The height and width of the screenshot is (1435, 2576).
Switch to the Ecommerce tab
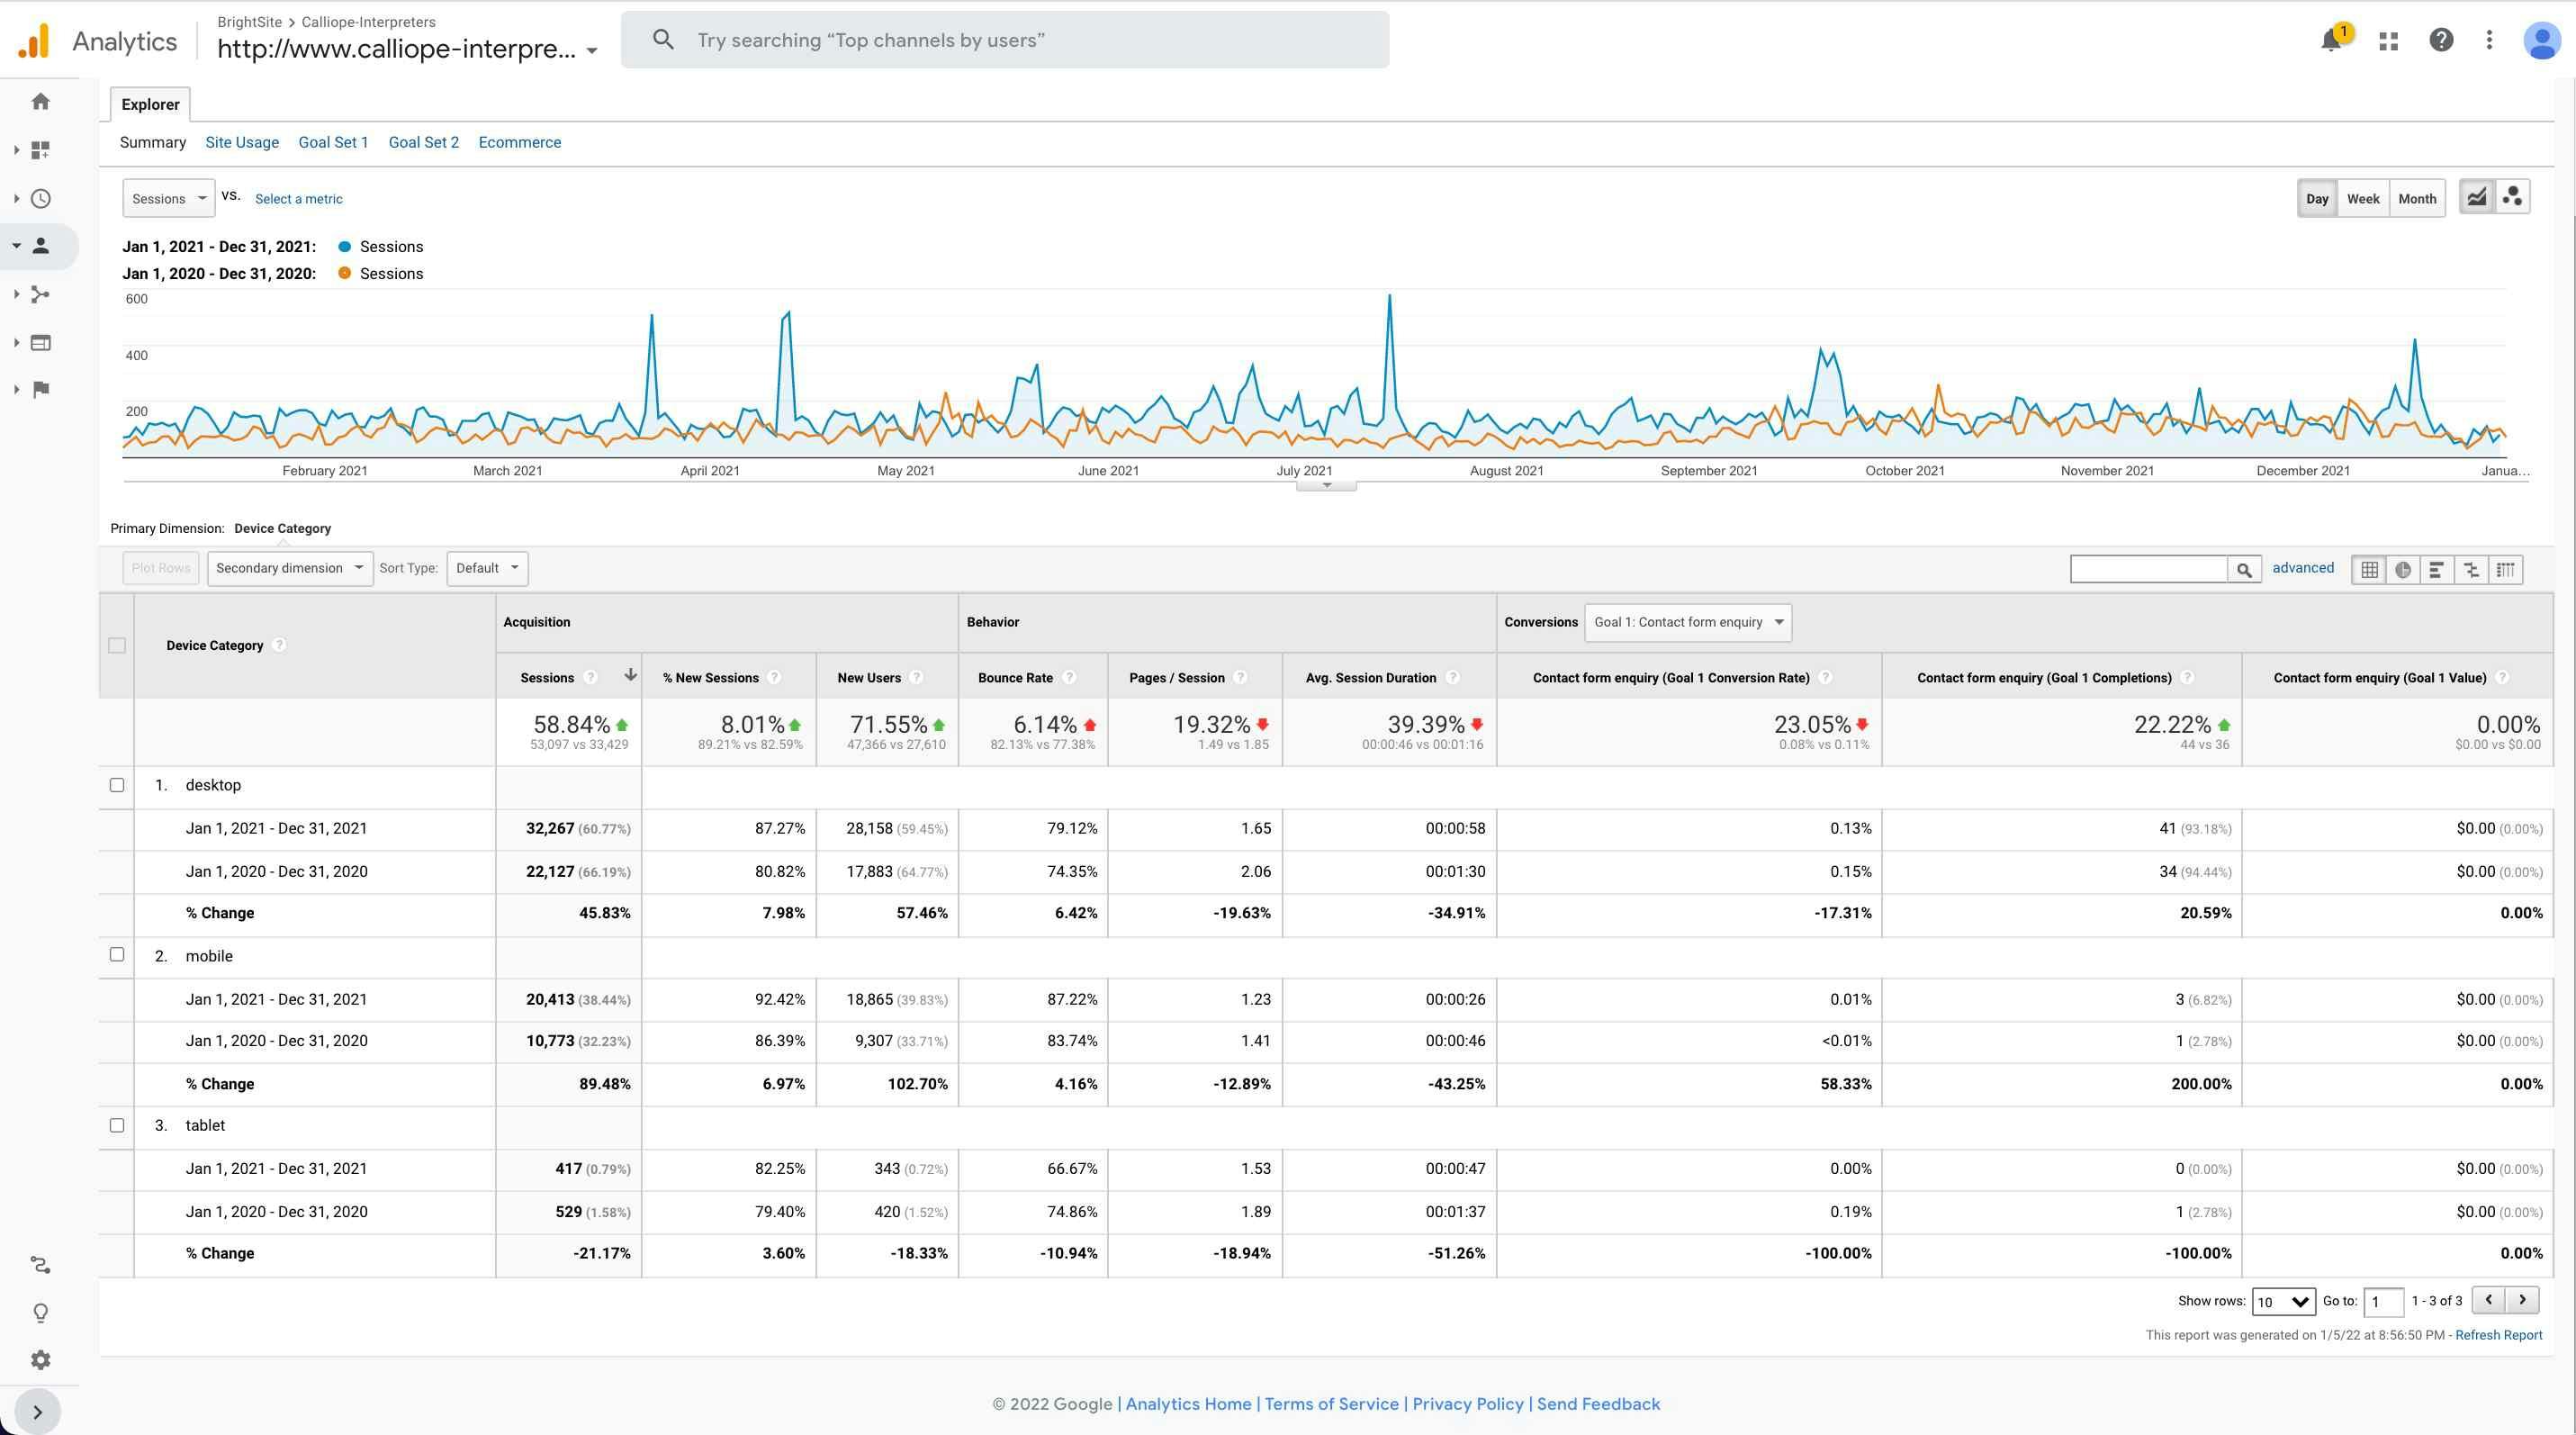point(519,142)
